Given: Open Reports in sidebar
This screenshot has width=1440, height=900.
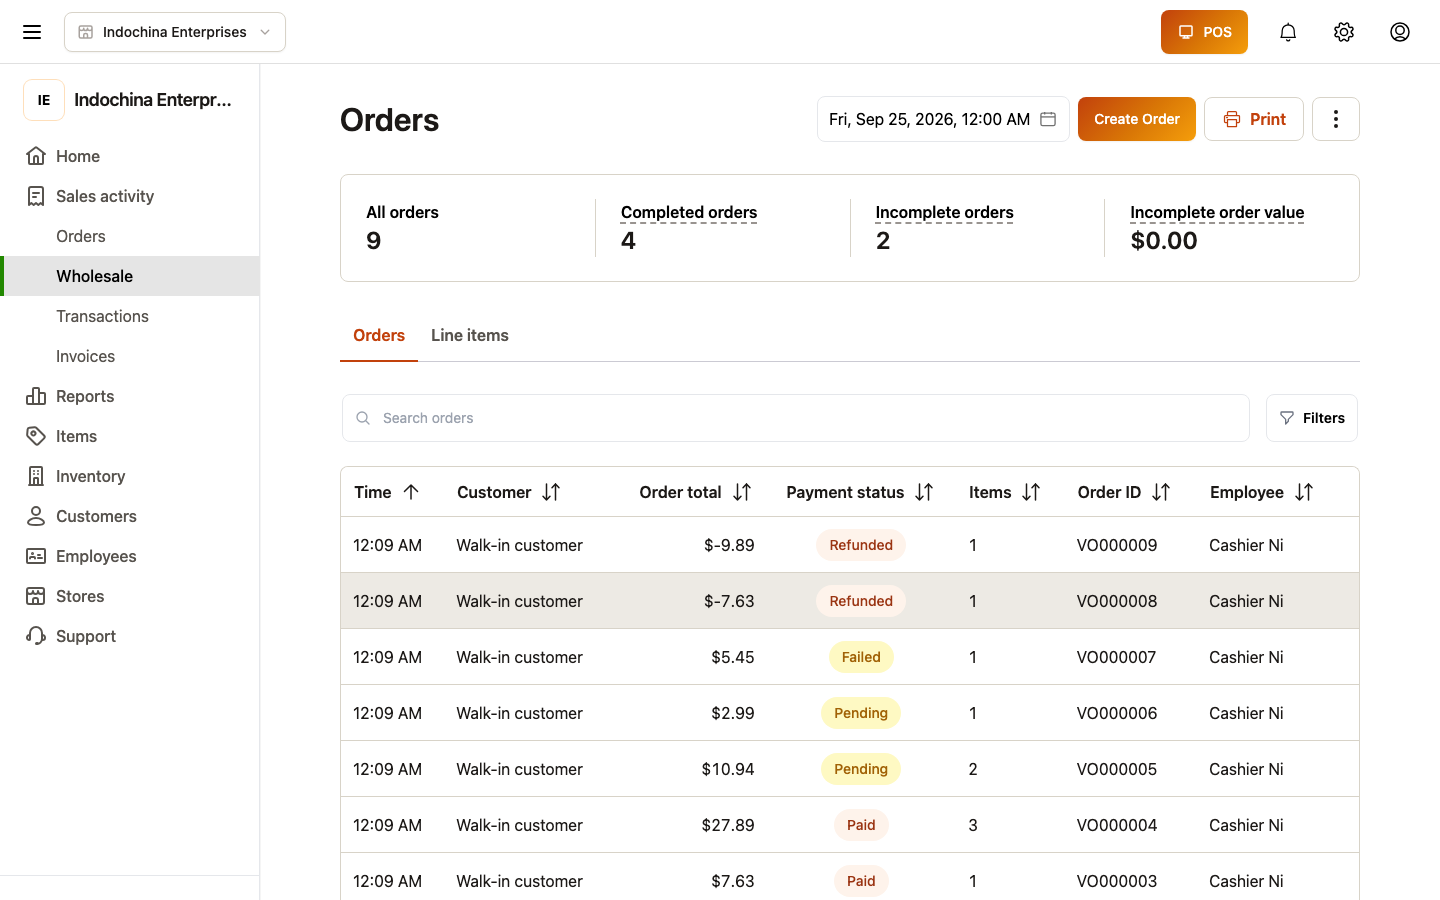Looking at the screenshot, I should click(x=130, y=396).
